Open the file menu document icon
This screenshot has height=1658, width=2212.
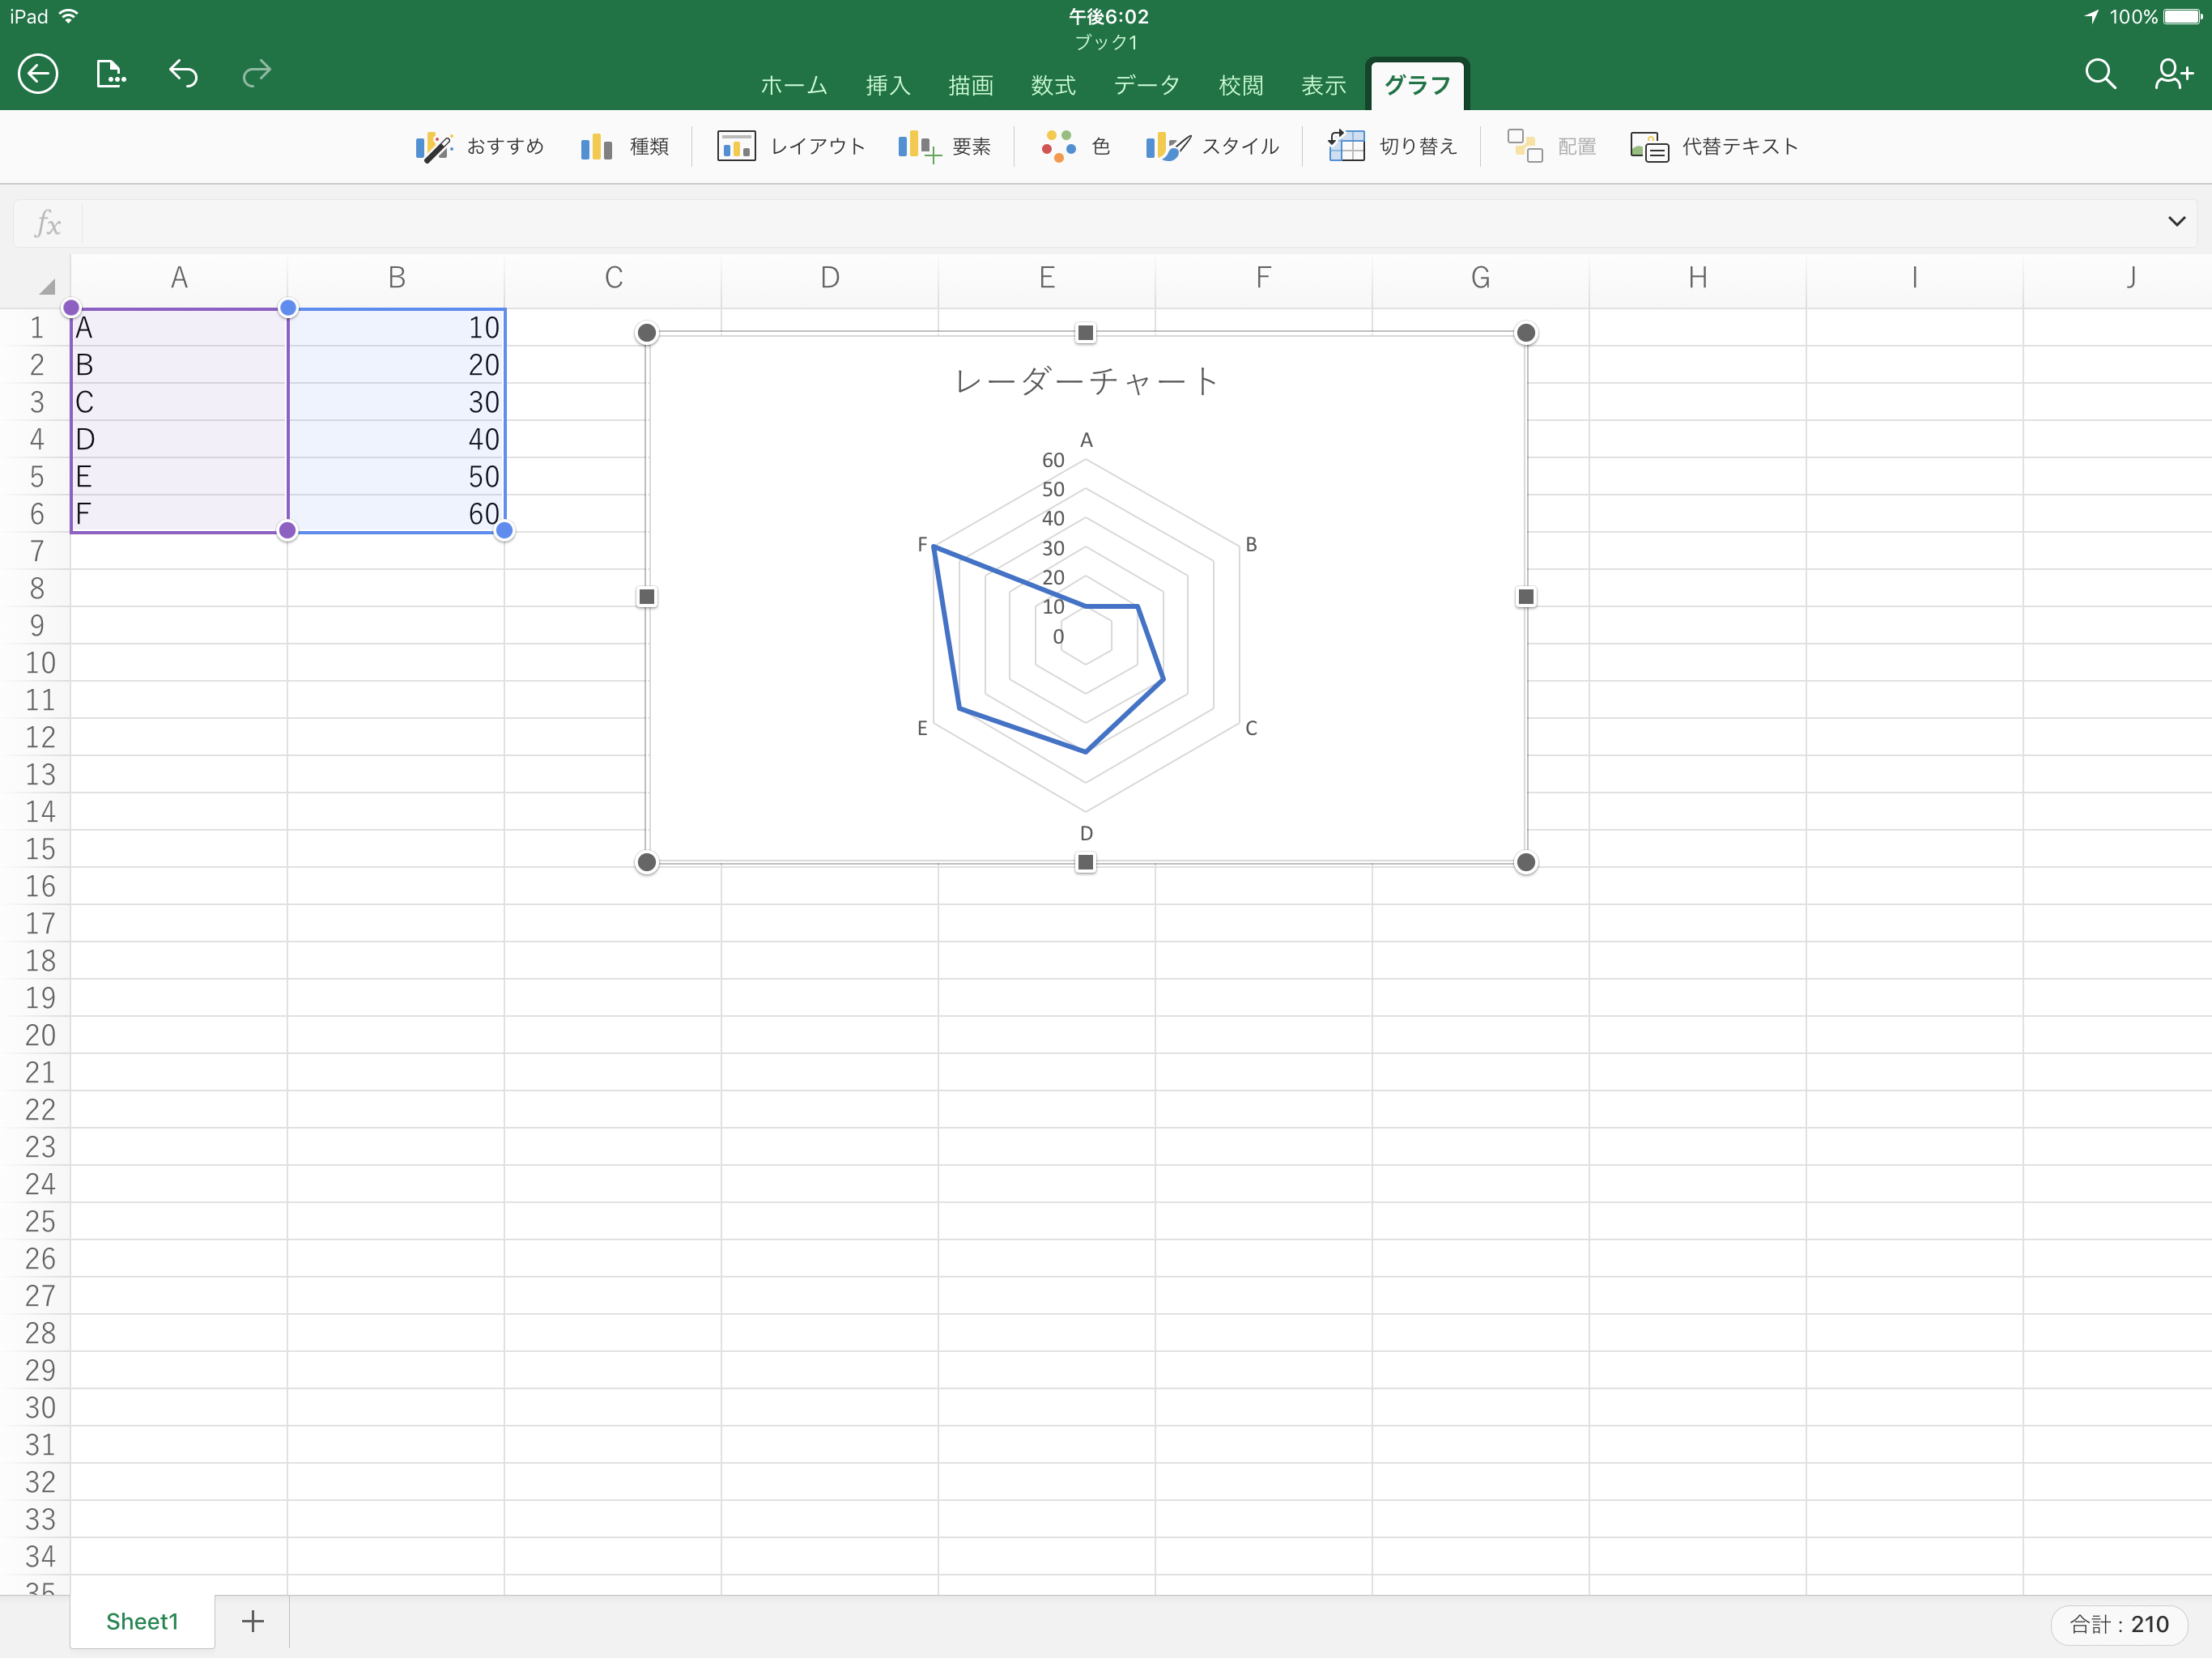coord(110,73)
